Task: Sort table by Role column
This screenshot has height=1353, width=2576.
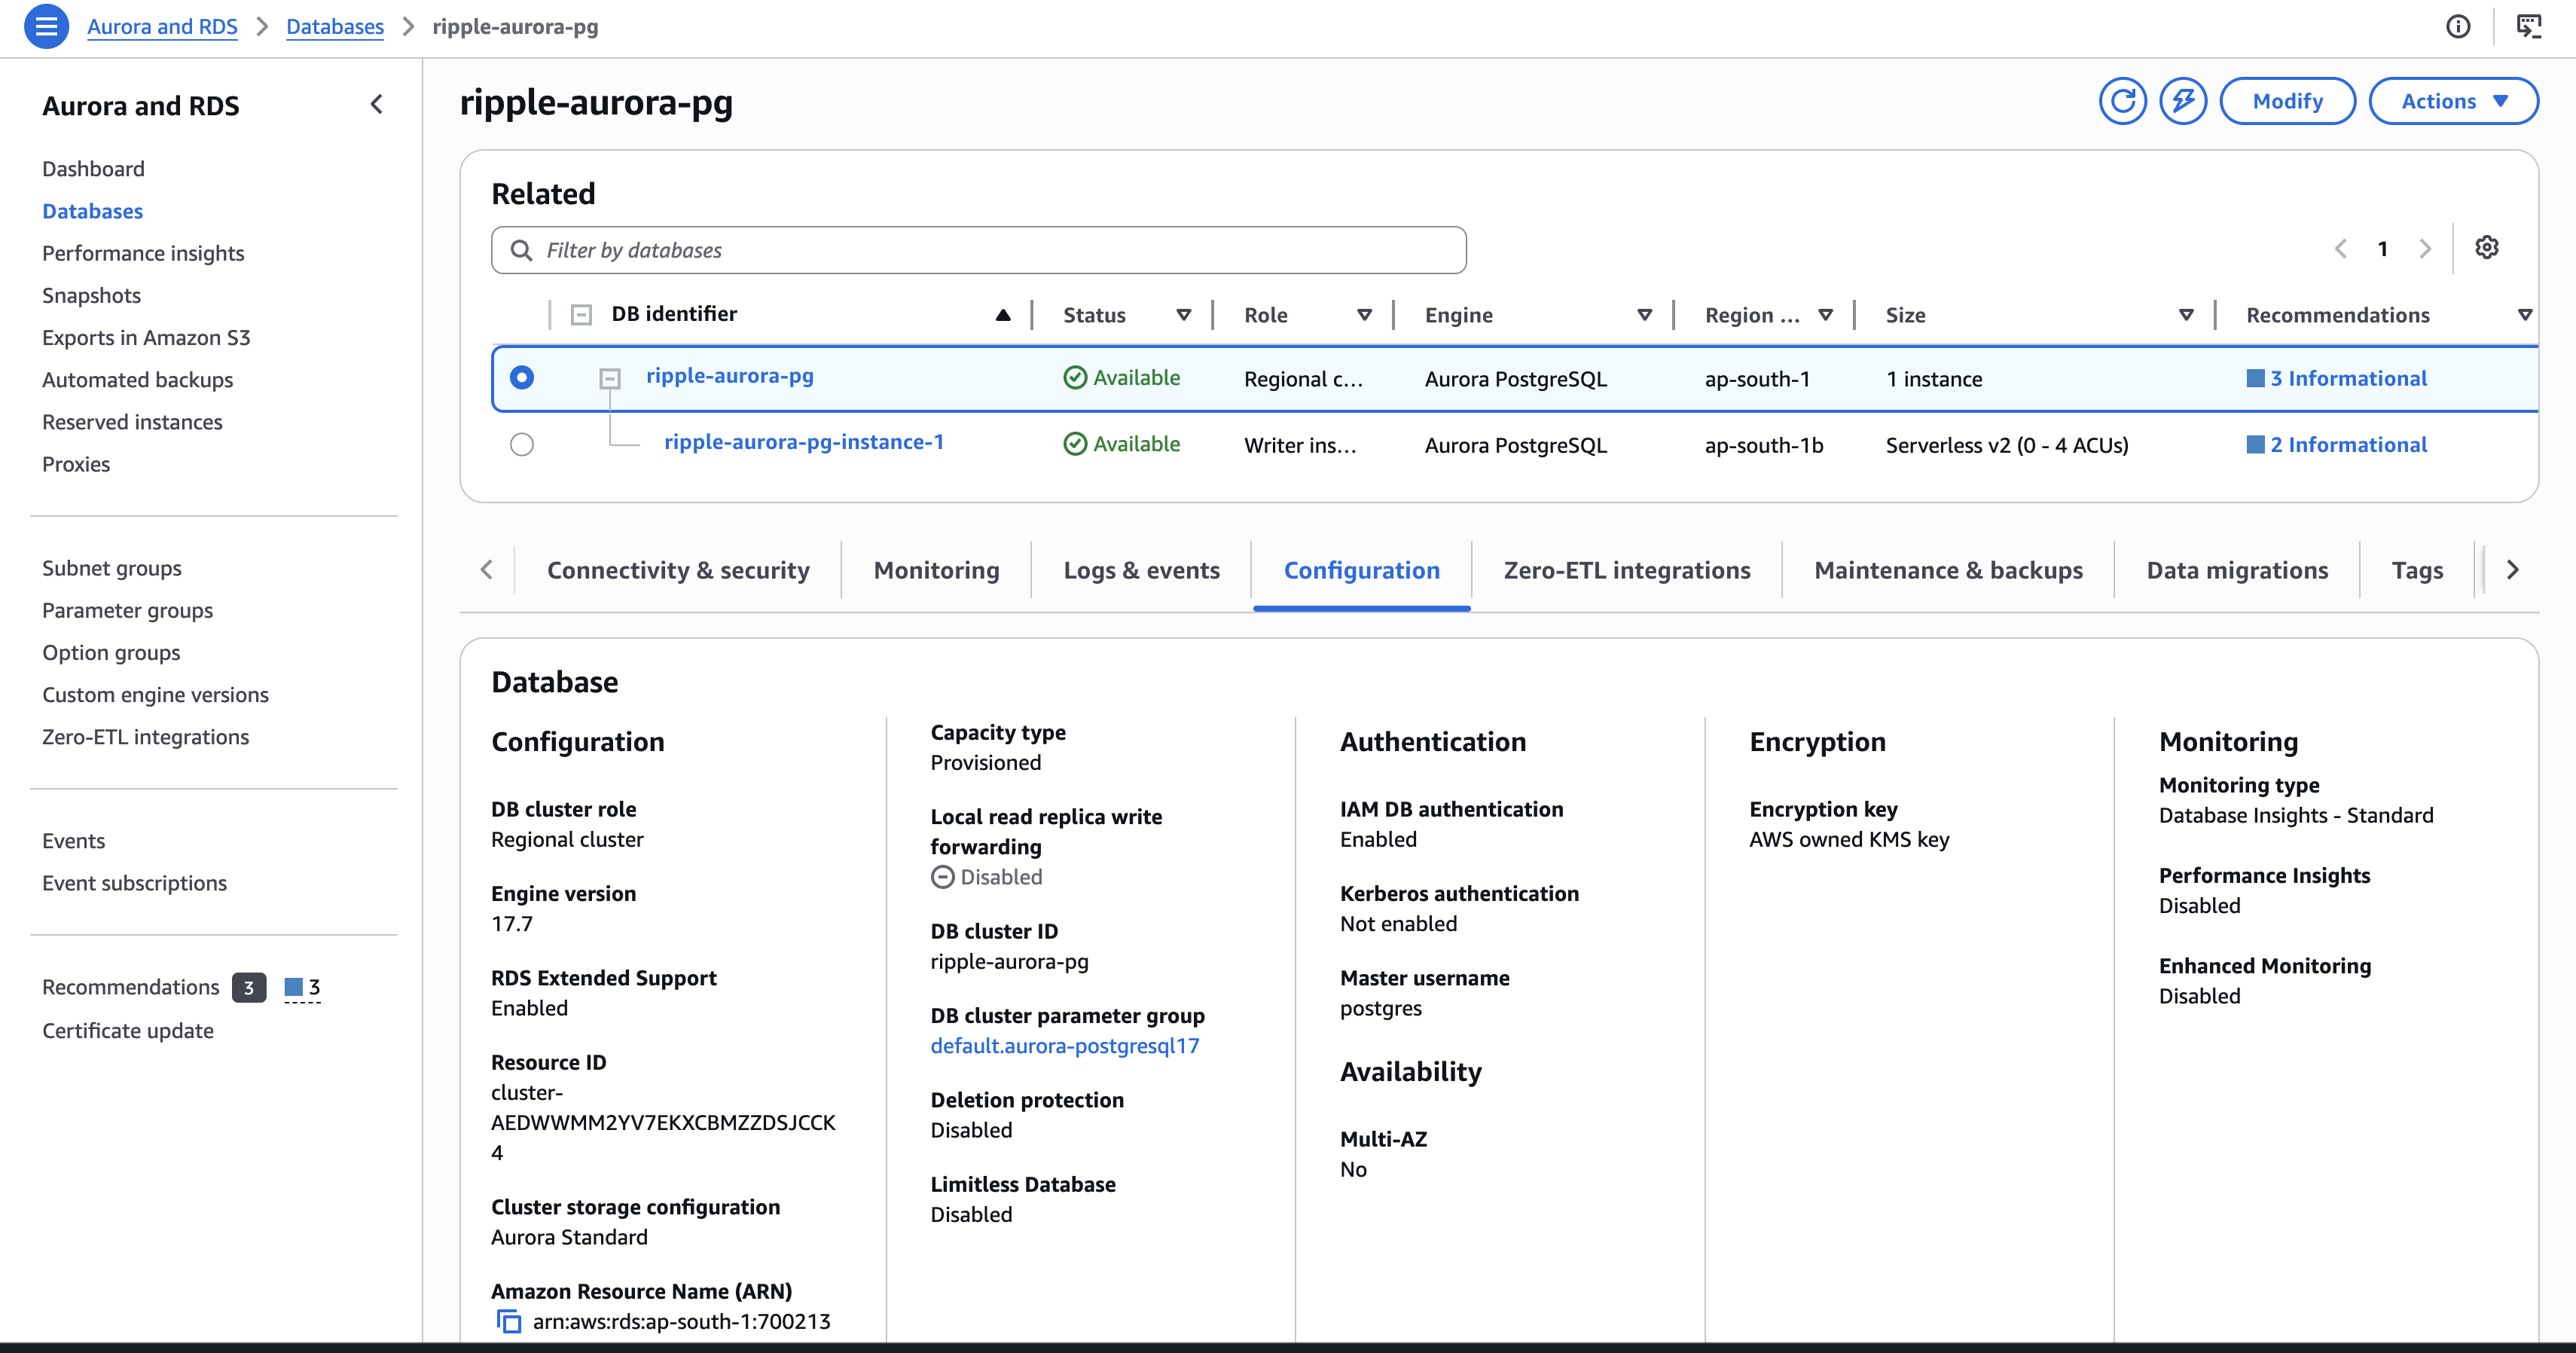Action: coord(1364,315)
